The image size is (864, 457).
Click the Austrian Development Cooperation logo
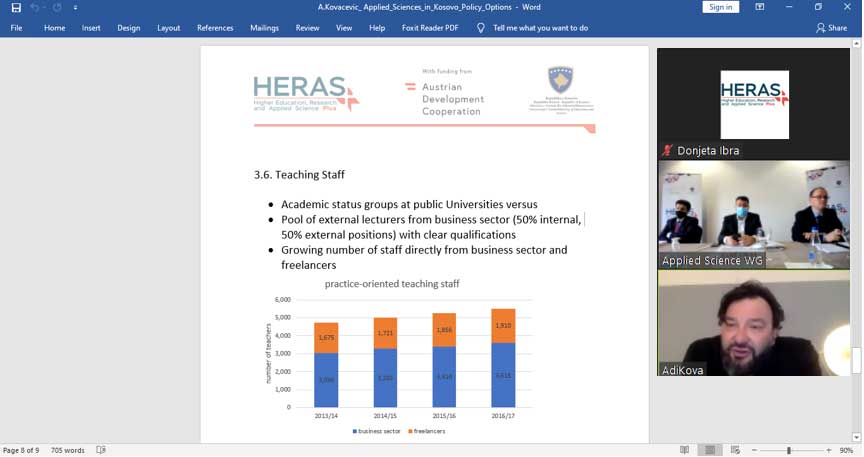tap(445, 94)
